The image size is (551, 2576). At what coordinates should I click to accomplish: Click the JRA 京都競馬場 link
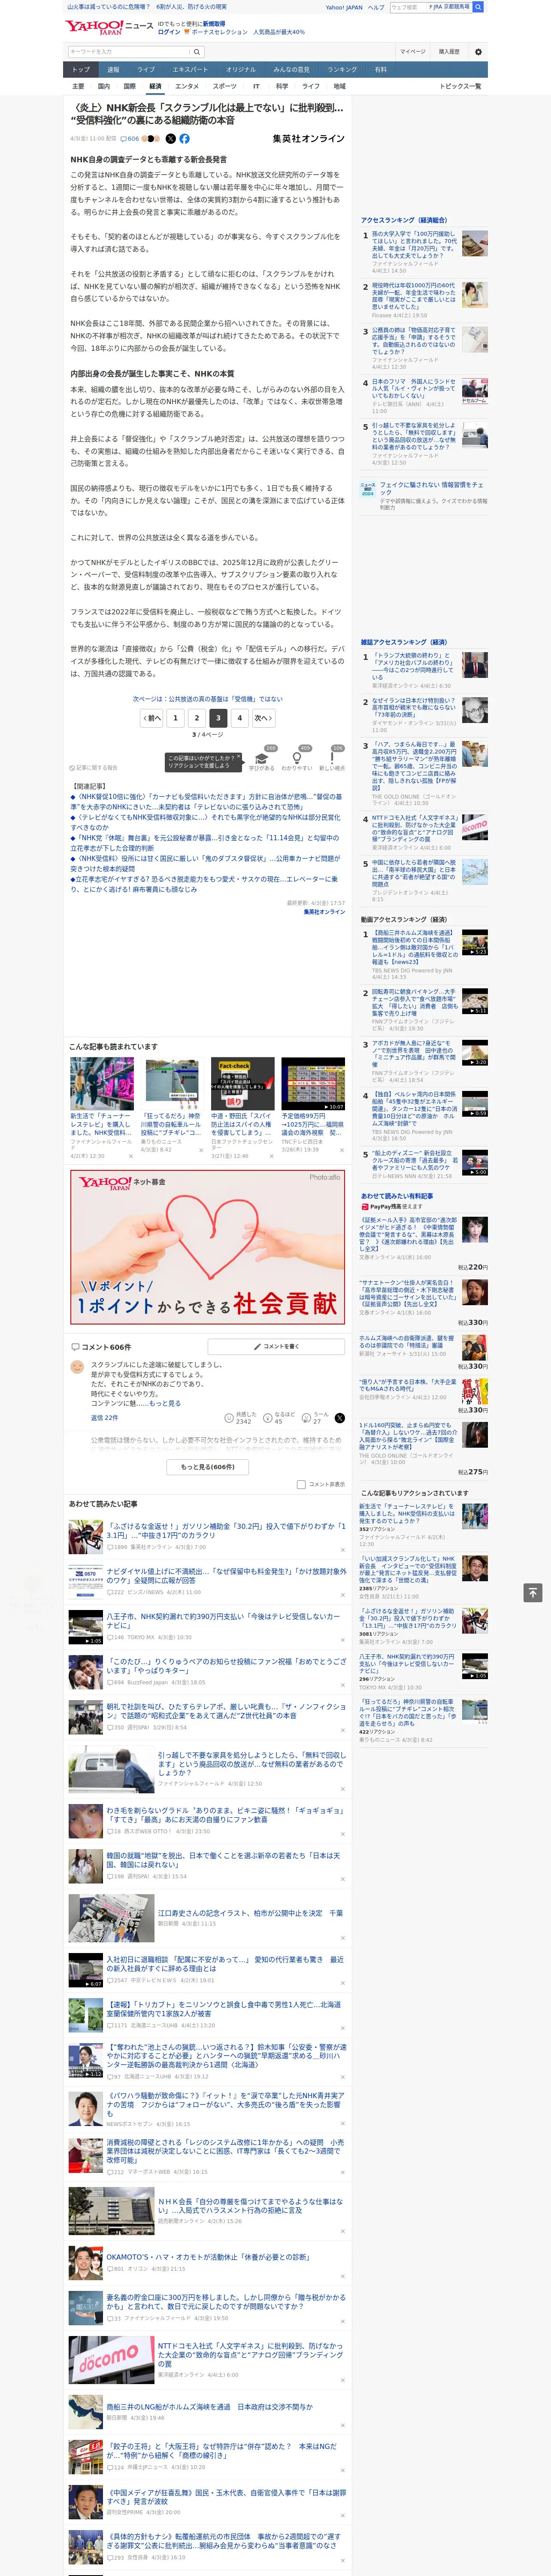point(451,7)
